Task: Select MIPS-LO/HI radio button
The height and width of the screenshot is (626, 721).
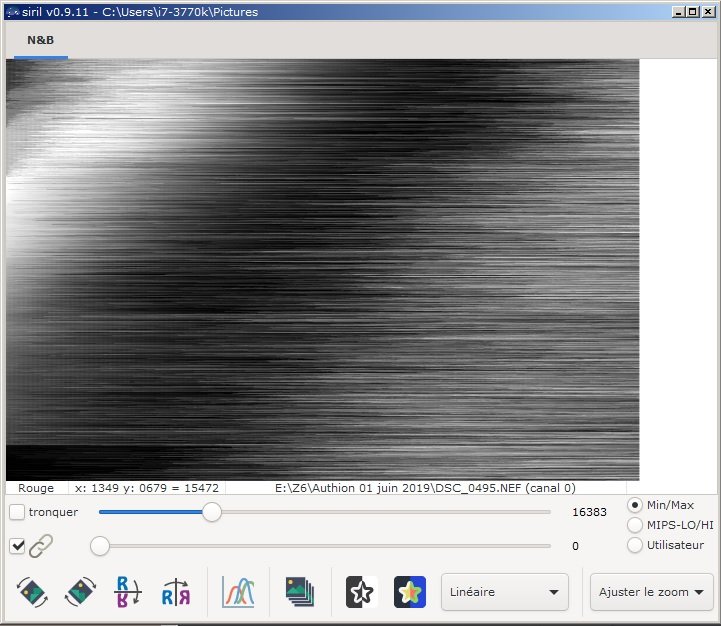Action: 635,525
